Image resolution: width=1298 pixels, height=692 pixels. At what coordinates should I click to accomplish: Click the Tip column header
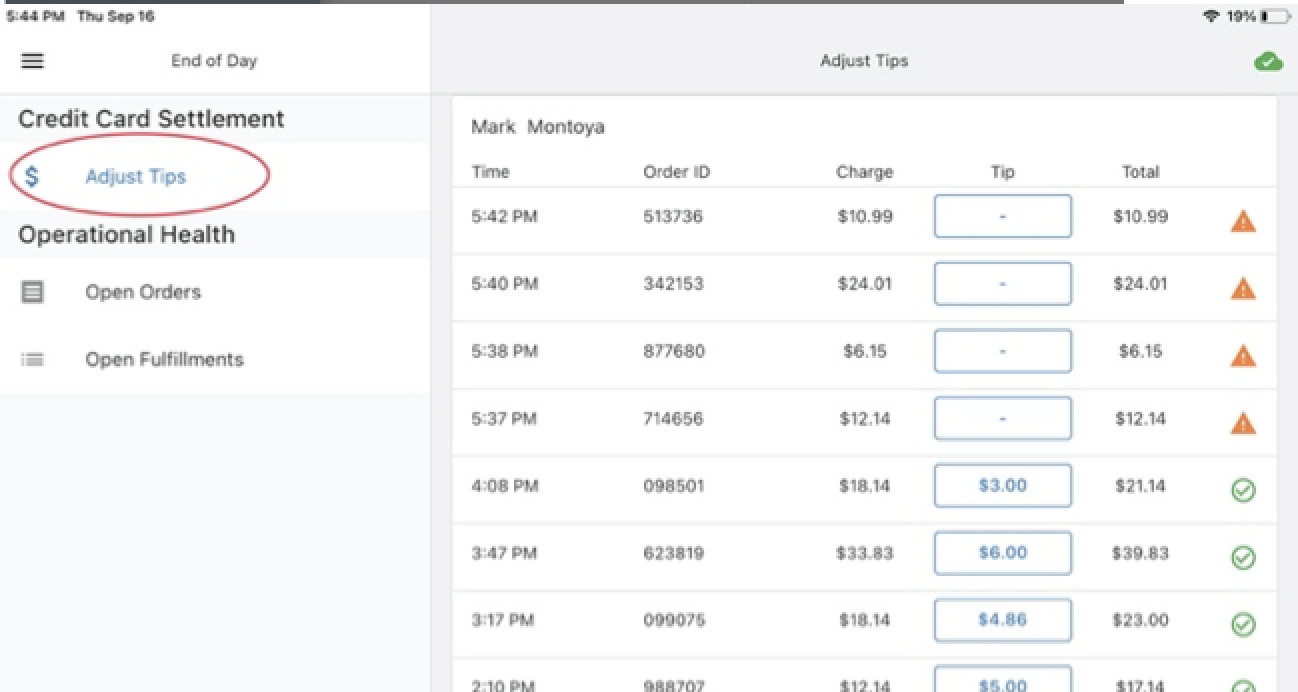tap(1002, 172)
